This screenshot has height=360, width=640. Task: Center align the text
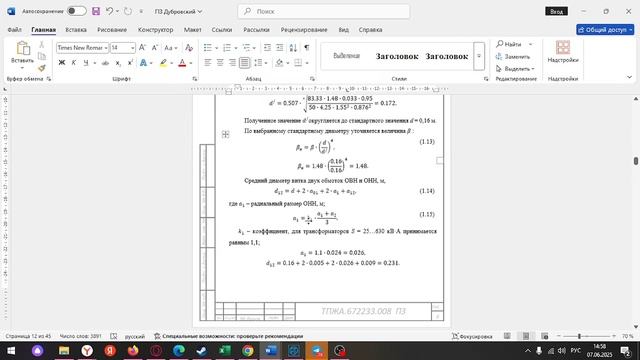click(x=220, y=62)
